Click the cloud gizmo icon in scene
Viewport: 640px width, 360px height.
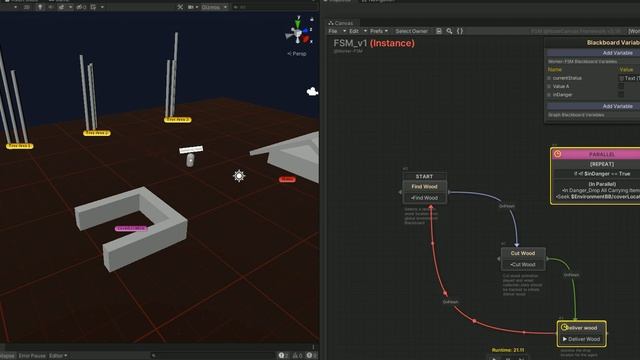[x=312, y=91]
